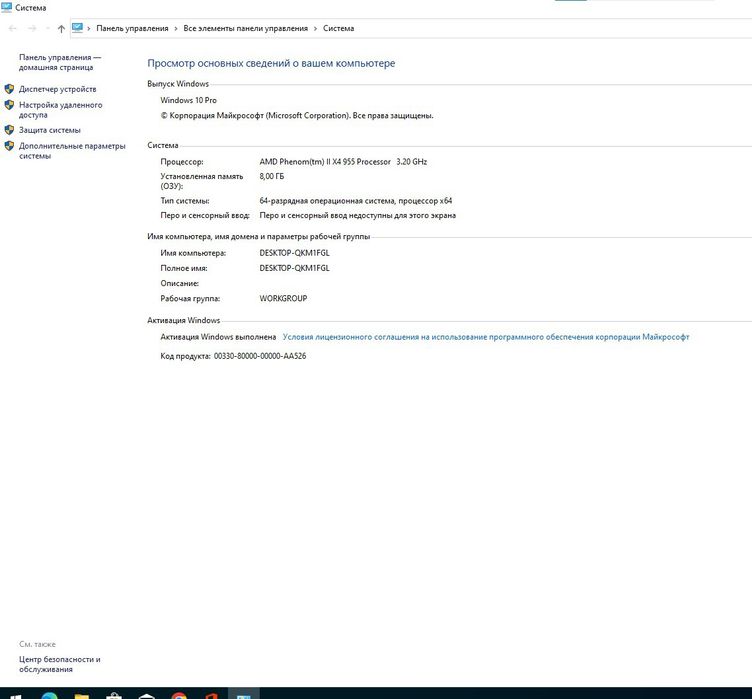Screen dimensions: 752x699
Task: Open the recent locations dropdown arrow
Action: (x=47, y=29)
